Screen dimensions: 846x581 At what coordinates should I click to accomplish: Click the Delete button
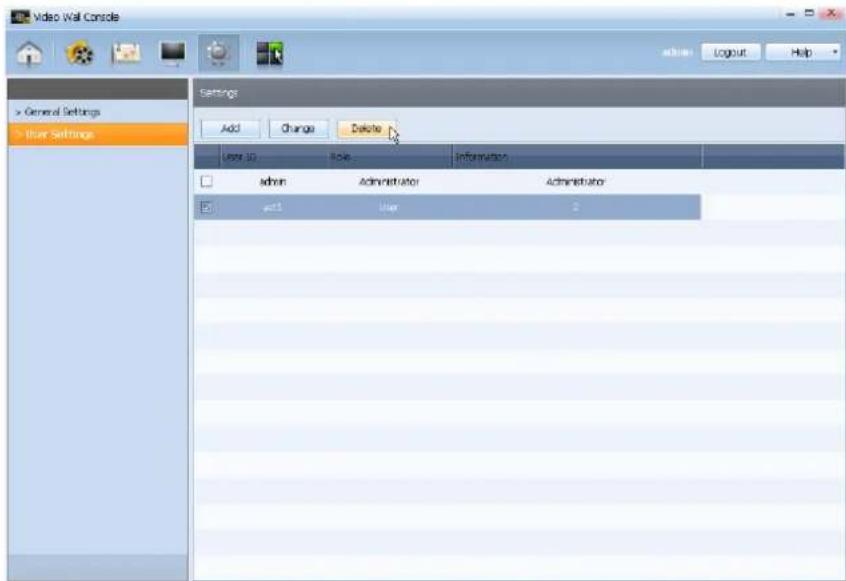[366, 128]
